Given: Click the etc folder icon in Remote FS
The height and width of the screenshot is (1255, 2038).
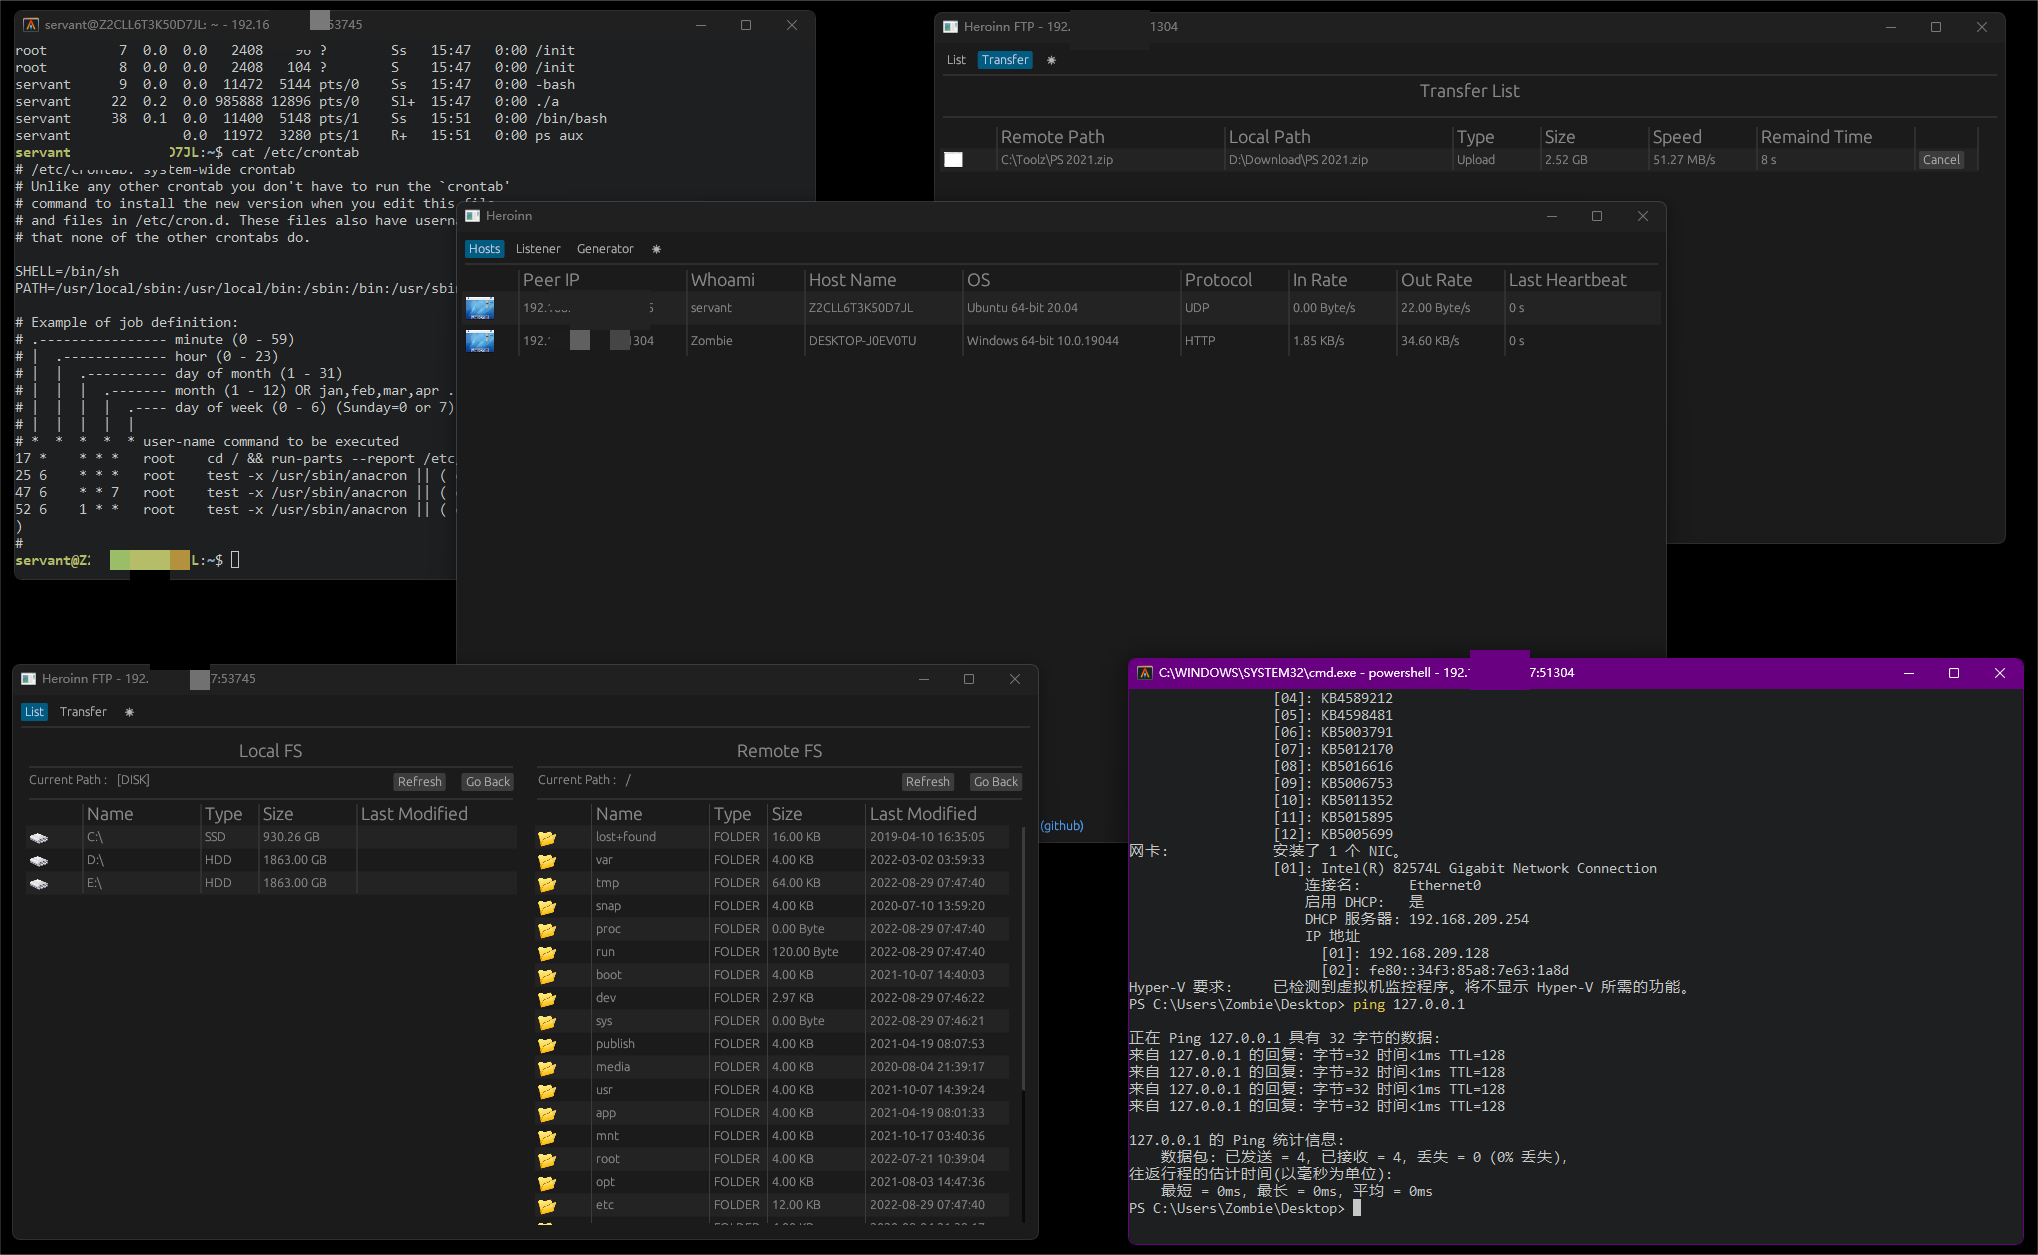Looking at the screenshot, I should tap(547, 1206).
